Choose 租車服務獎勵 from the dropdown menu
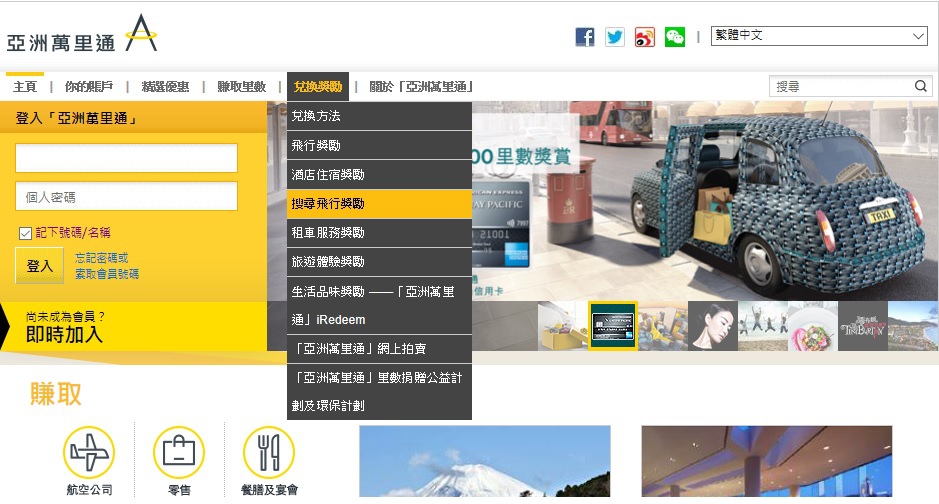The image size is (939, 504). tap(379, 233)
